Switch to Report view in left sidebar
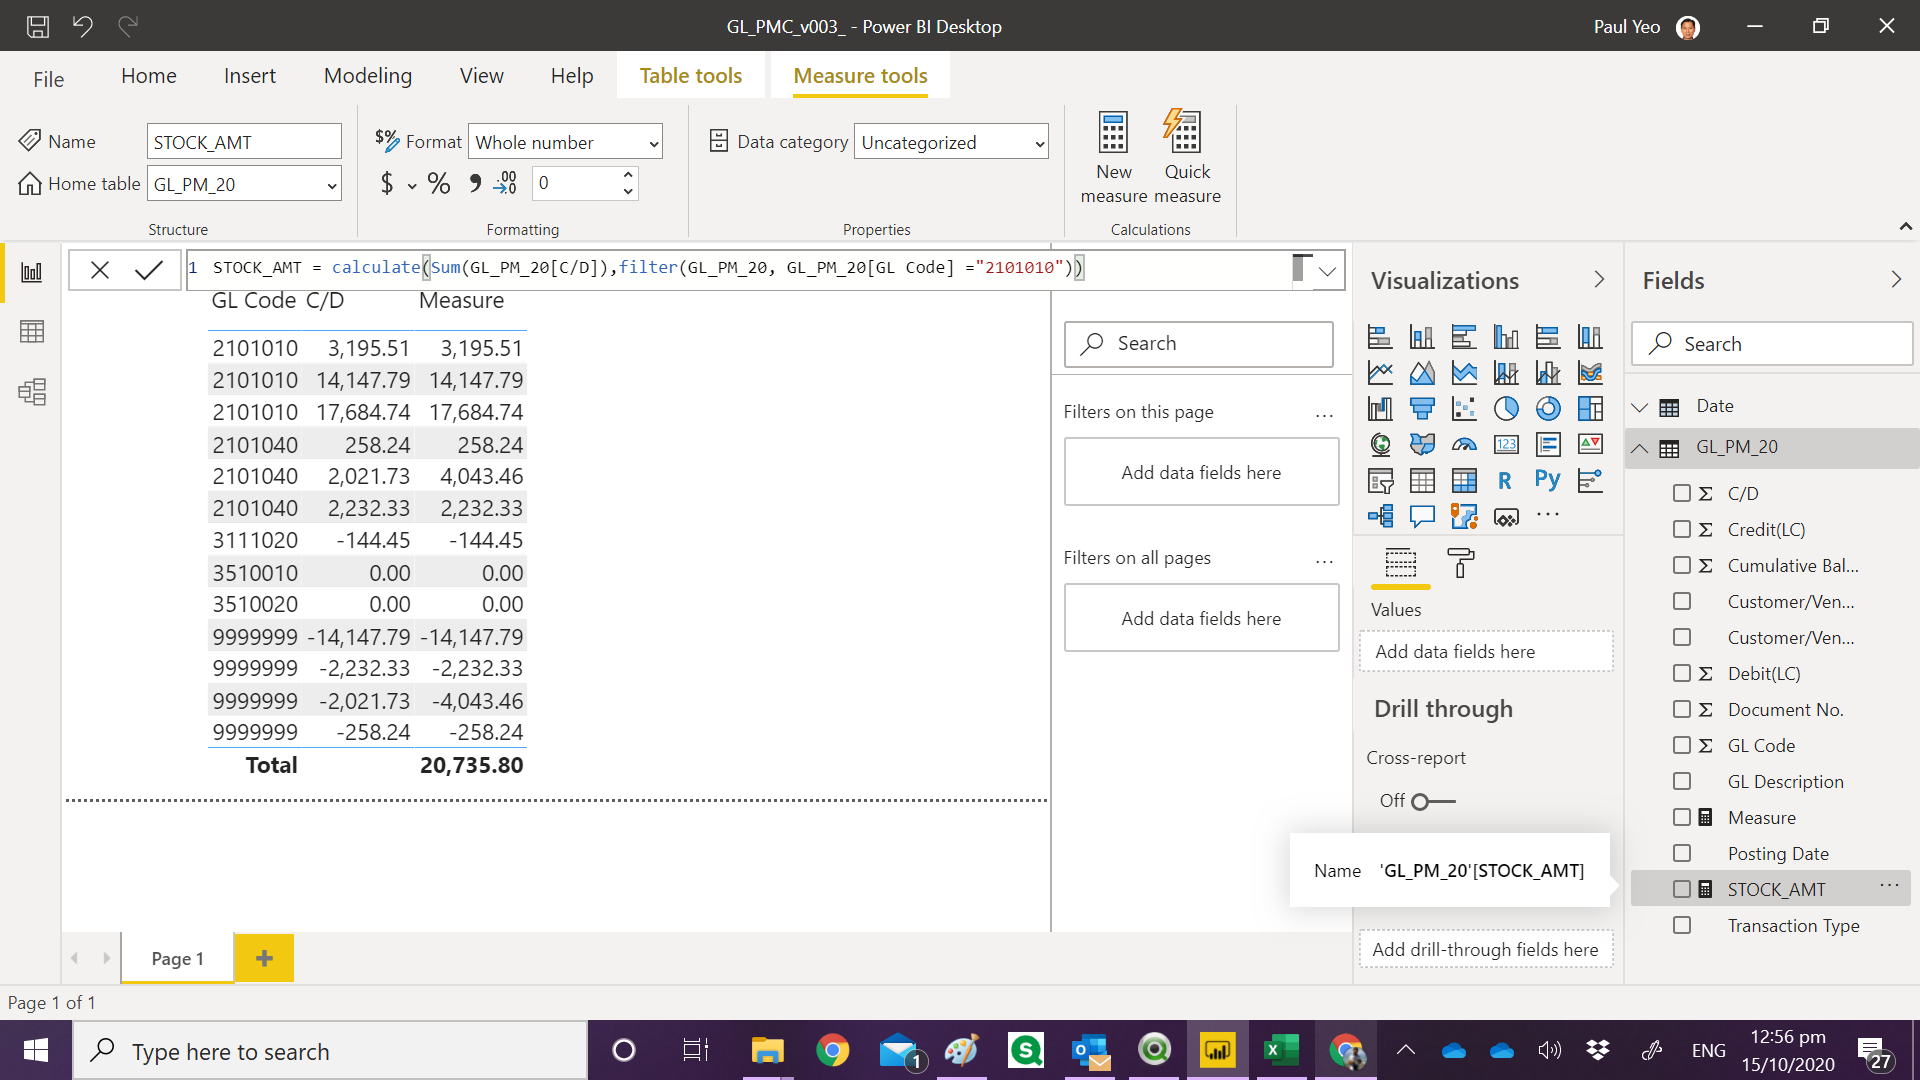 [x=32, y=272]
